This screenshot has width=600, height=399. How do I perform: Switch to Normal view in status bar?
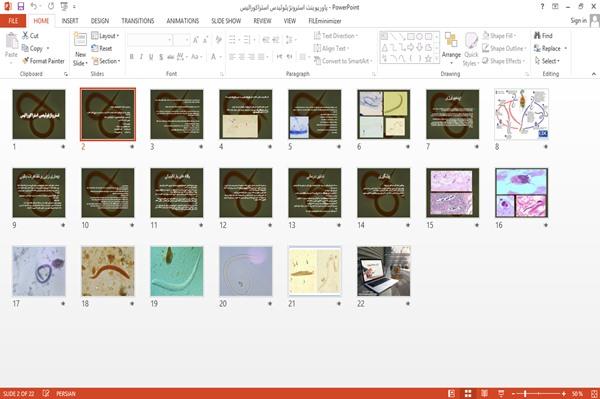pos(452,393)
